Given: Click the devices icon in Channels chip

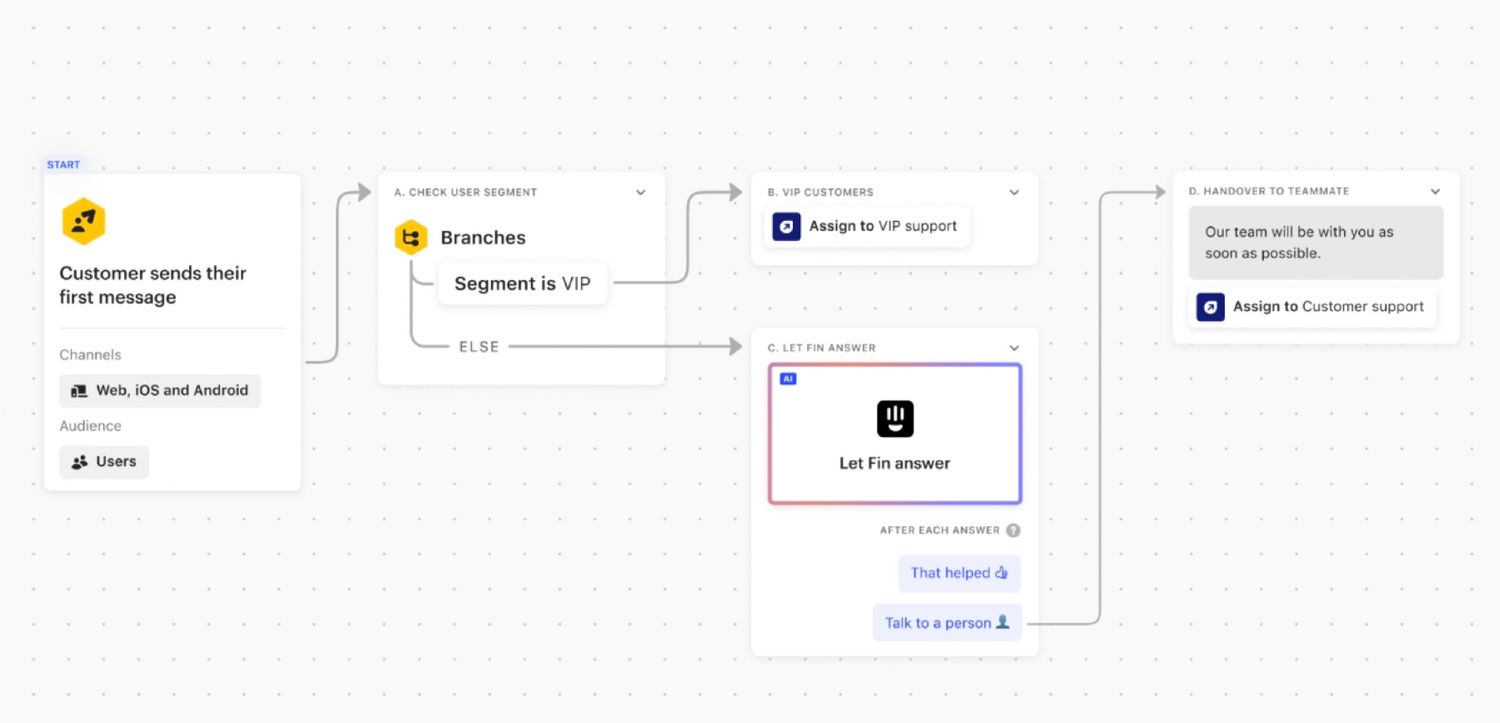Looking at the screenshot, I should tap(79, 391).
